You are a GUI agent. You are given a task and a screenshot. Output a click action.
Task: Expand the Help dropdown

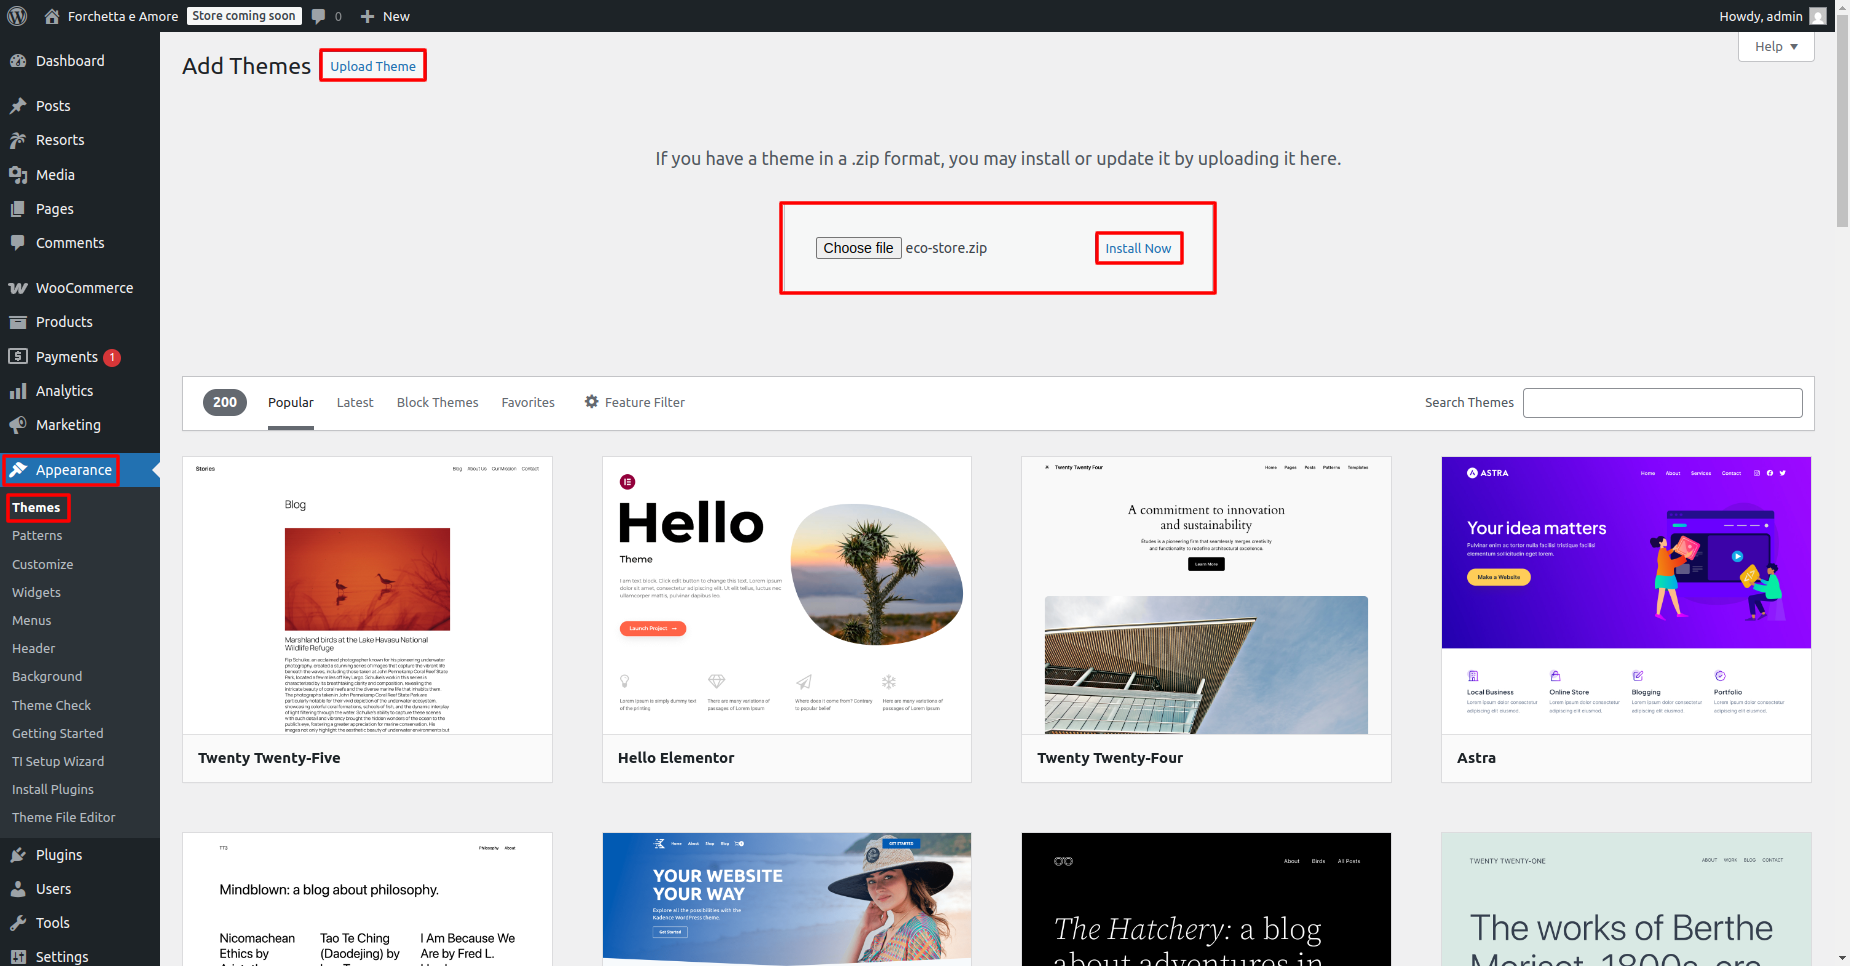click(1775, 47)
